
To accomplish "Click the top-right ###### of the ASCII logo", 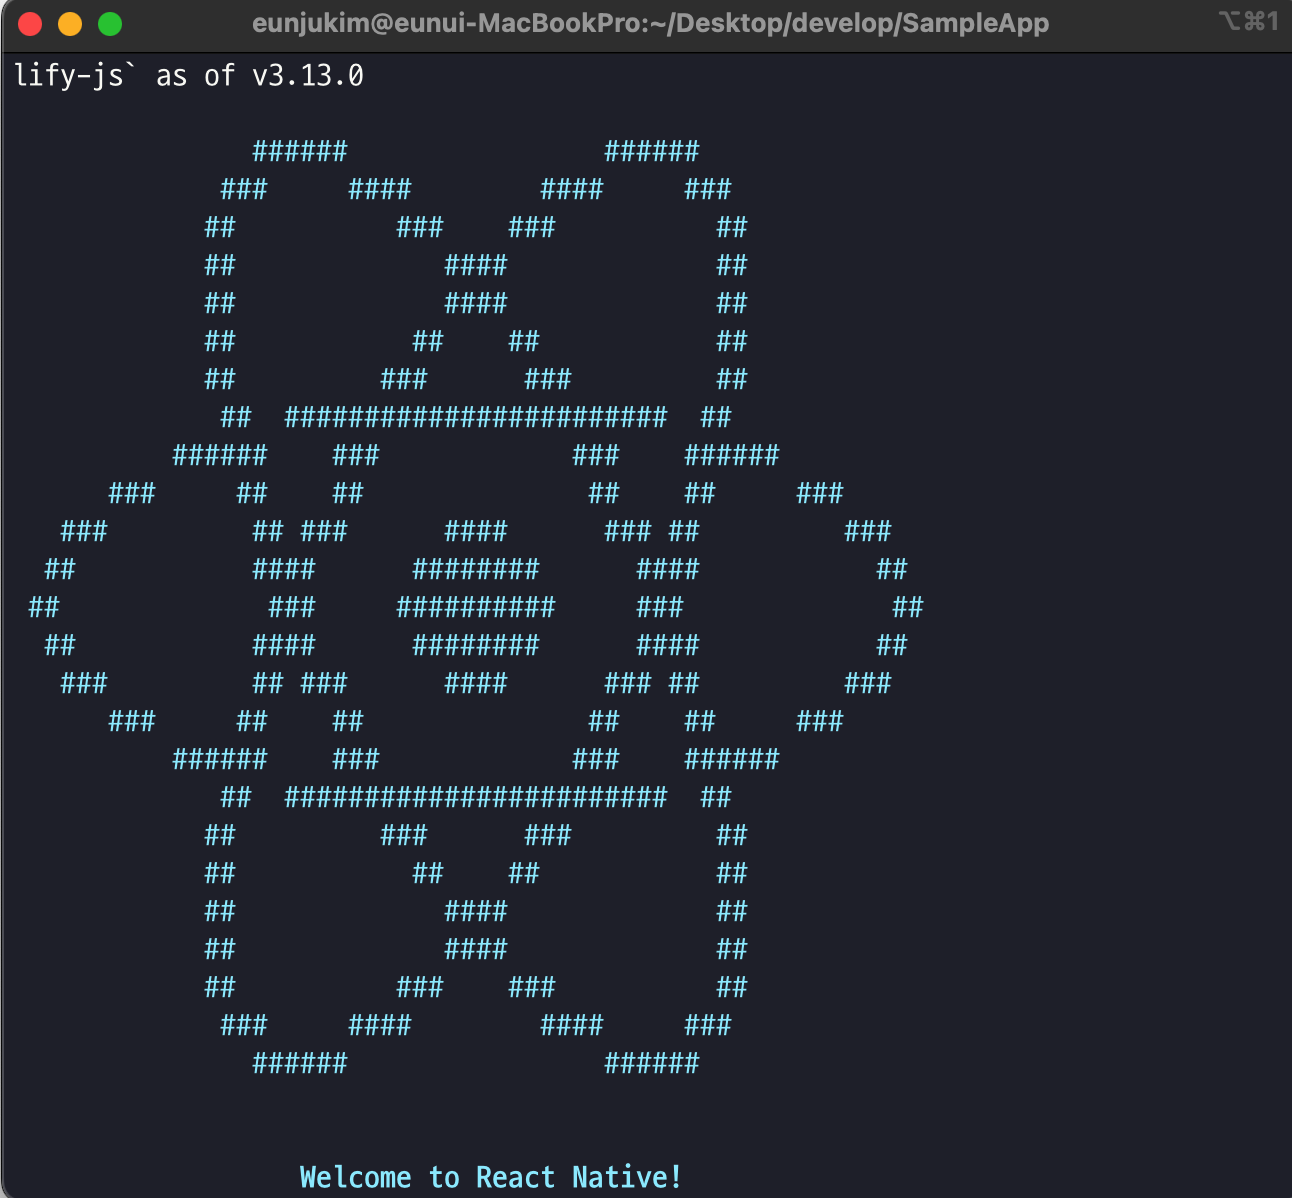I will [x=652, y=151].
